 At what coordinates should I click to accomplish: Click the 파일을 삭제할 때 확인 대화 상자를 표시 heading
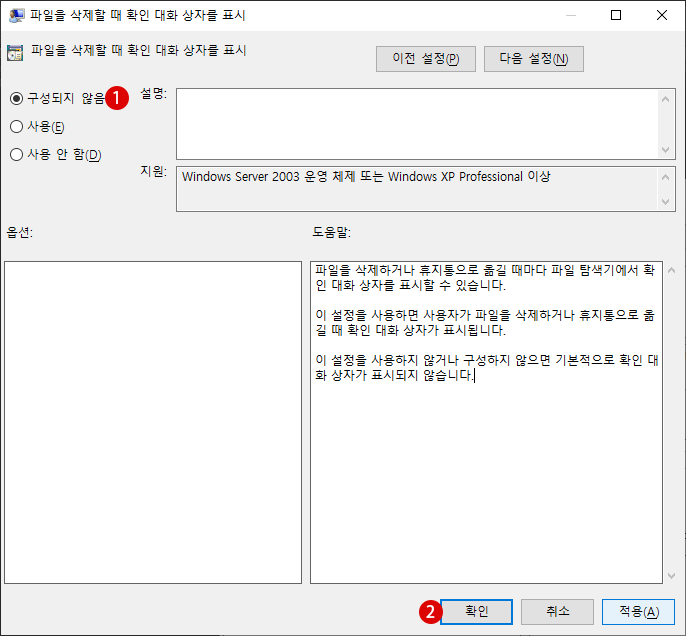click(x=139, y=50)
